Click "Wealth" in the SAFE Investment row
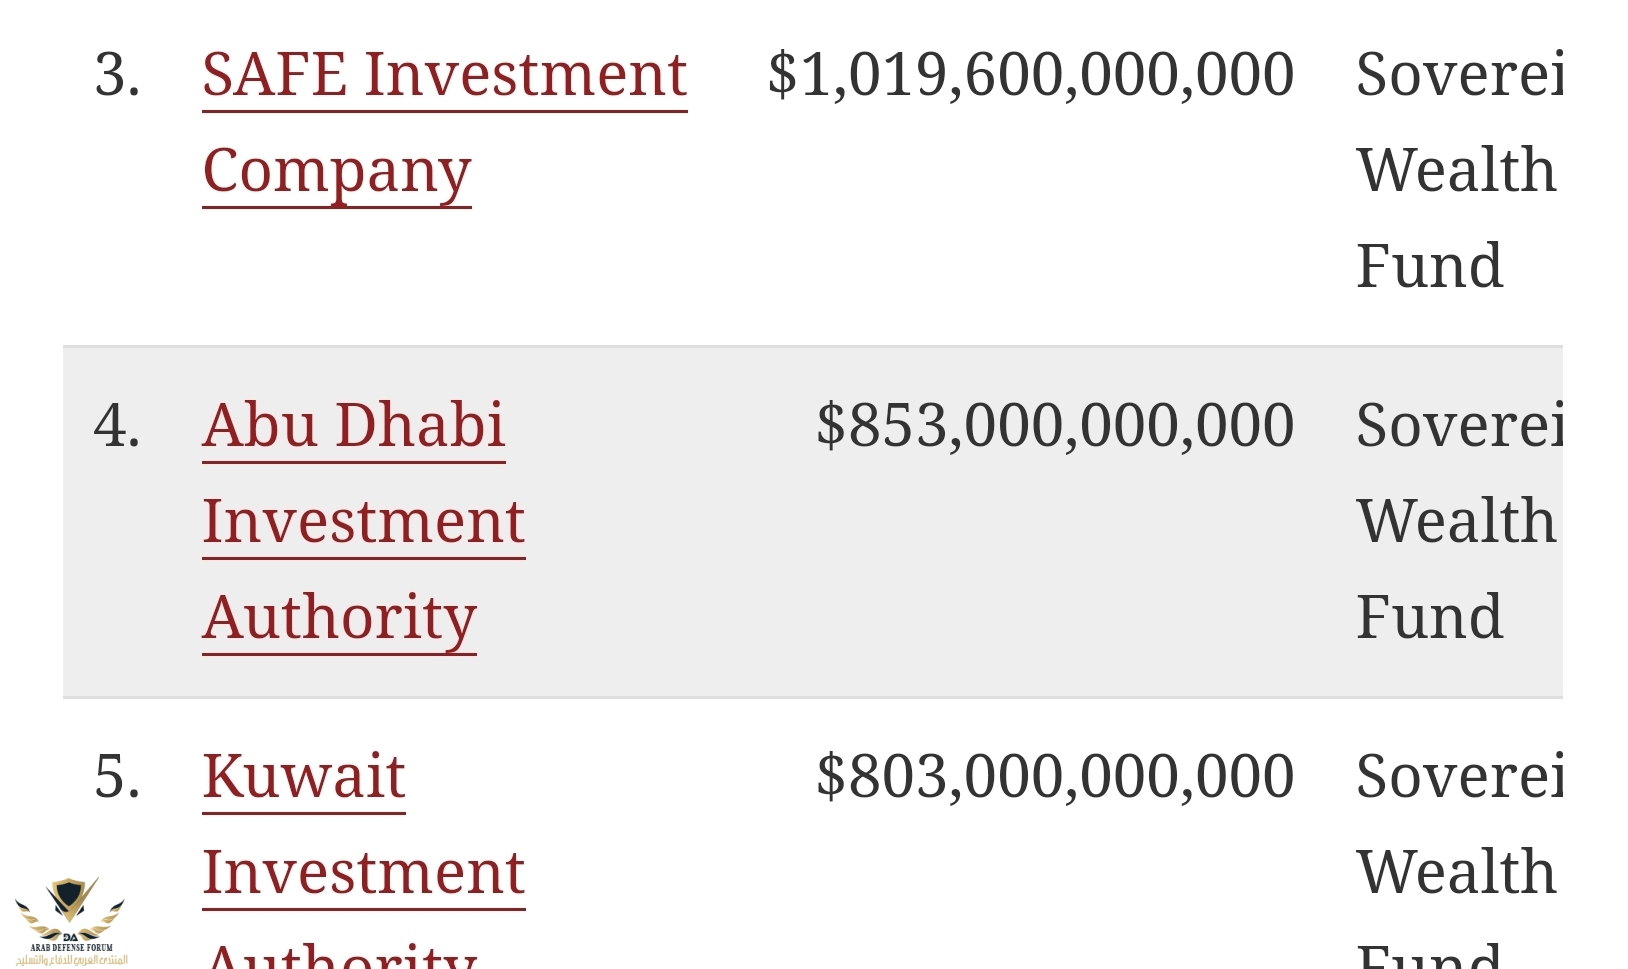Image resolution: width=1628 pixels, height=969 pixels. coord(1456,171)
